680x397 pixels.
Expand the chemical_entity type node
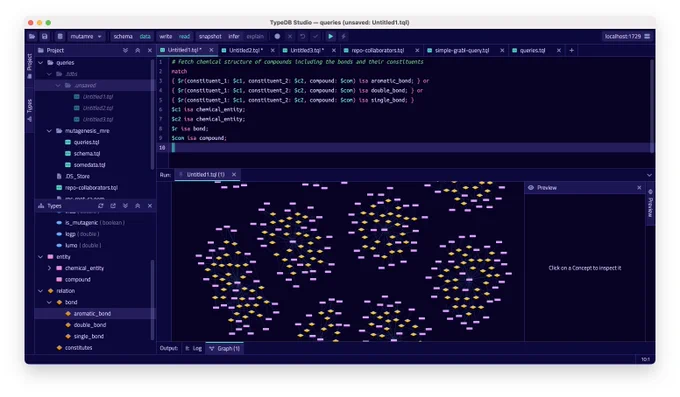49,268
